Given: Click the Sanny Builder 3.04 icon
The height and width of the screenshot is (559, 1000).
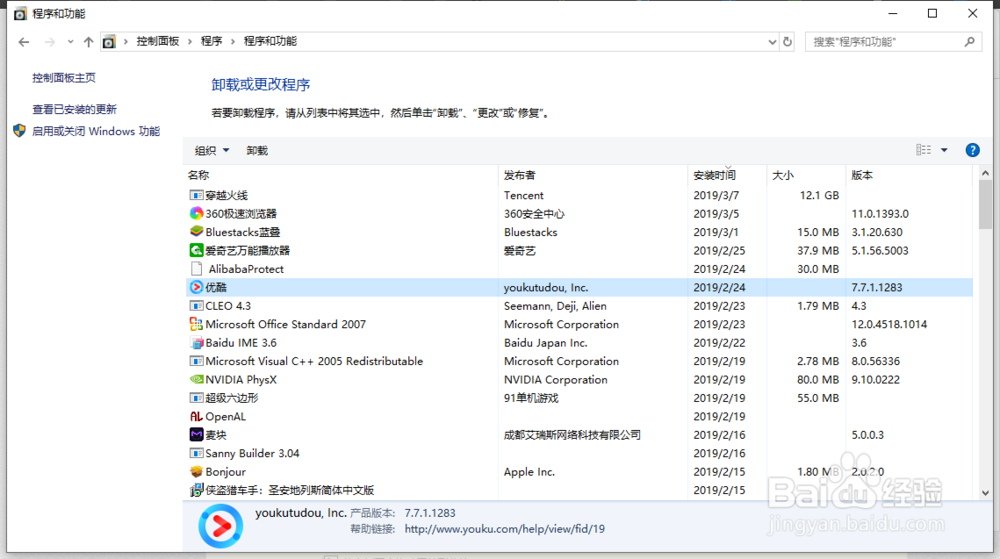Looking at the screenshot, I should (x=196, y=453).
